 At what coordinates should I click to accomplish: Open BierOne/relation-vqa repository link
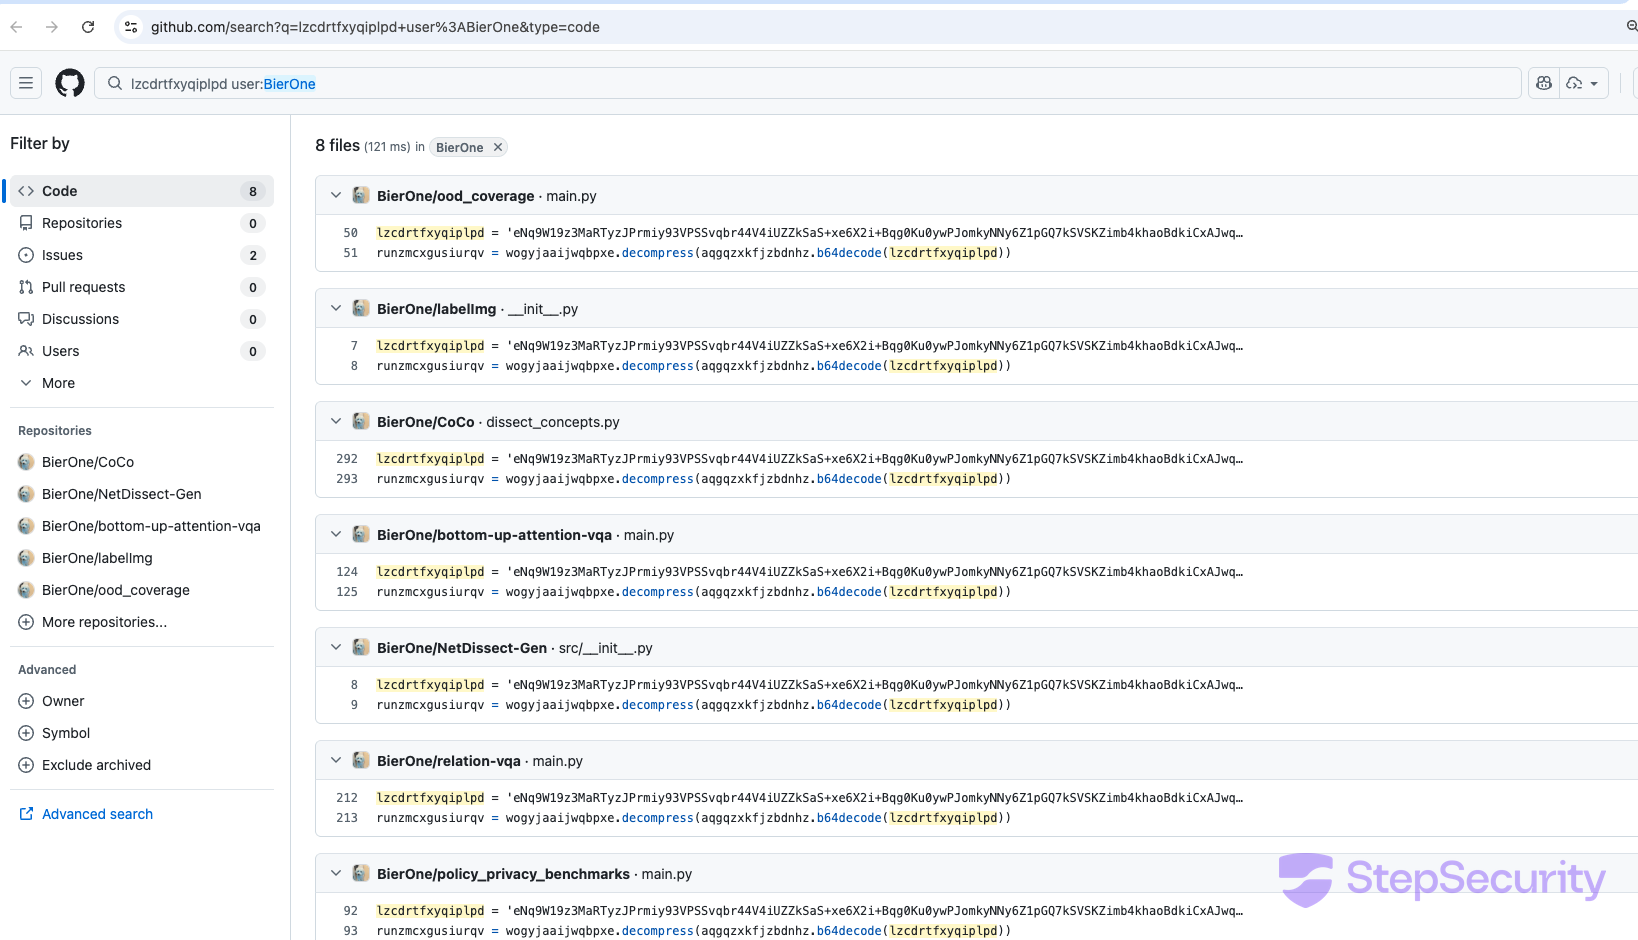click(448, 761)
